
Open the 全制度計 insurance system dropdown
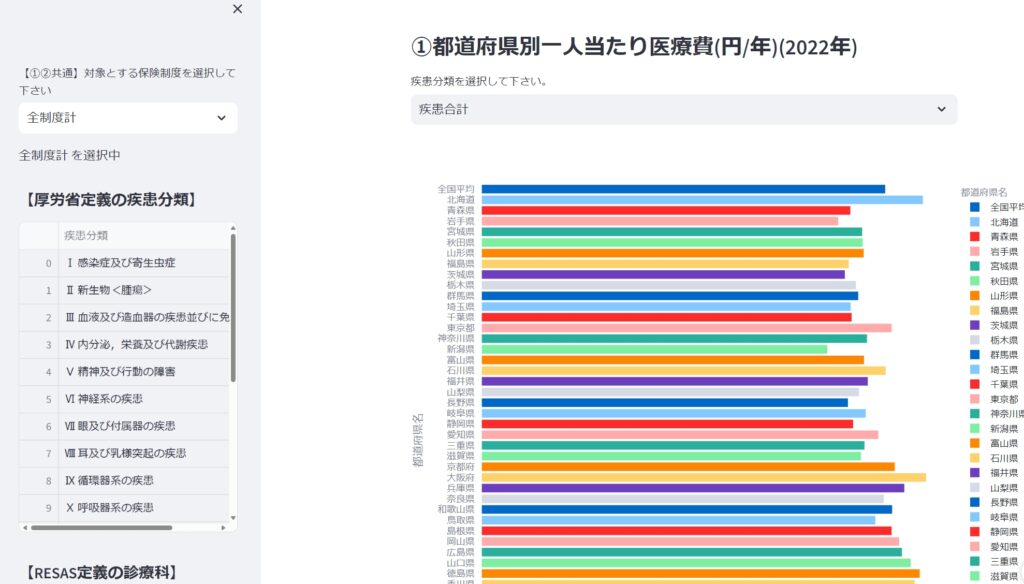click(x=128, y=118)
